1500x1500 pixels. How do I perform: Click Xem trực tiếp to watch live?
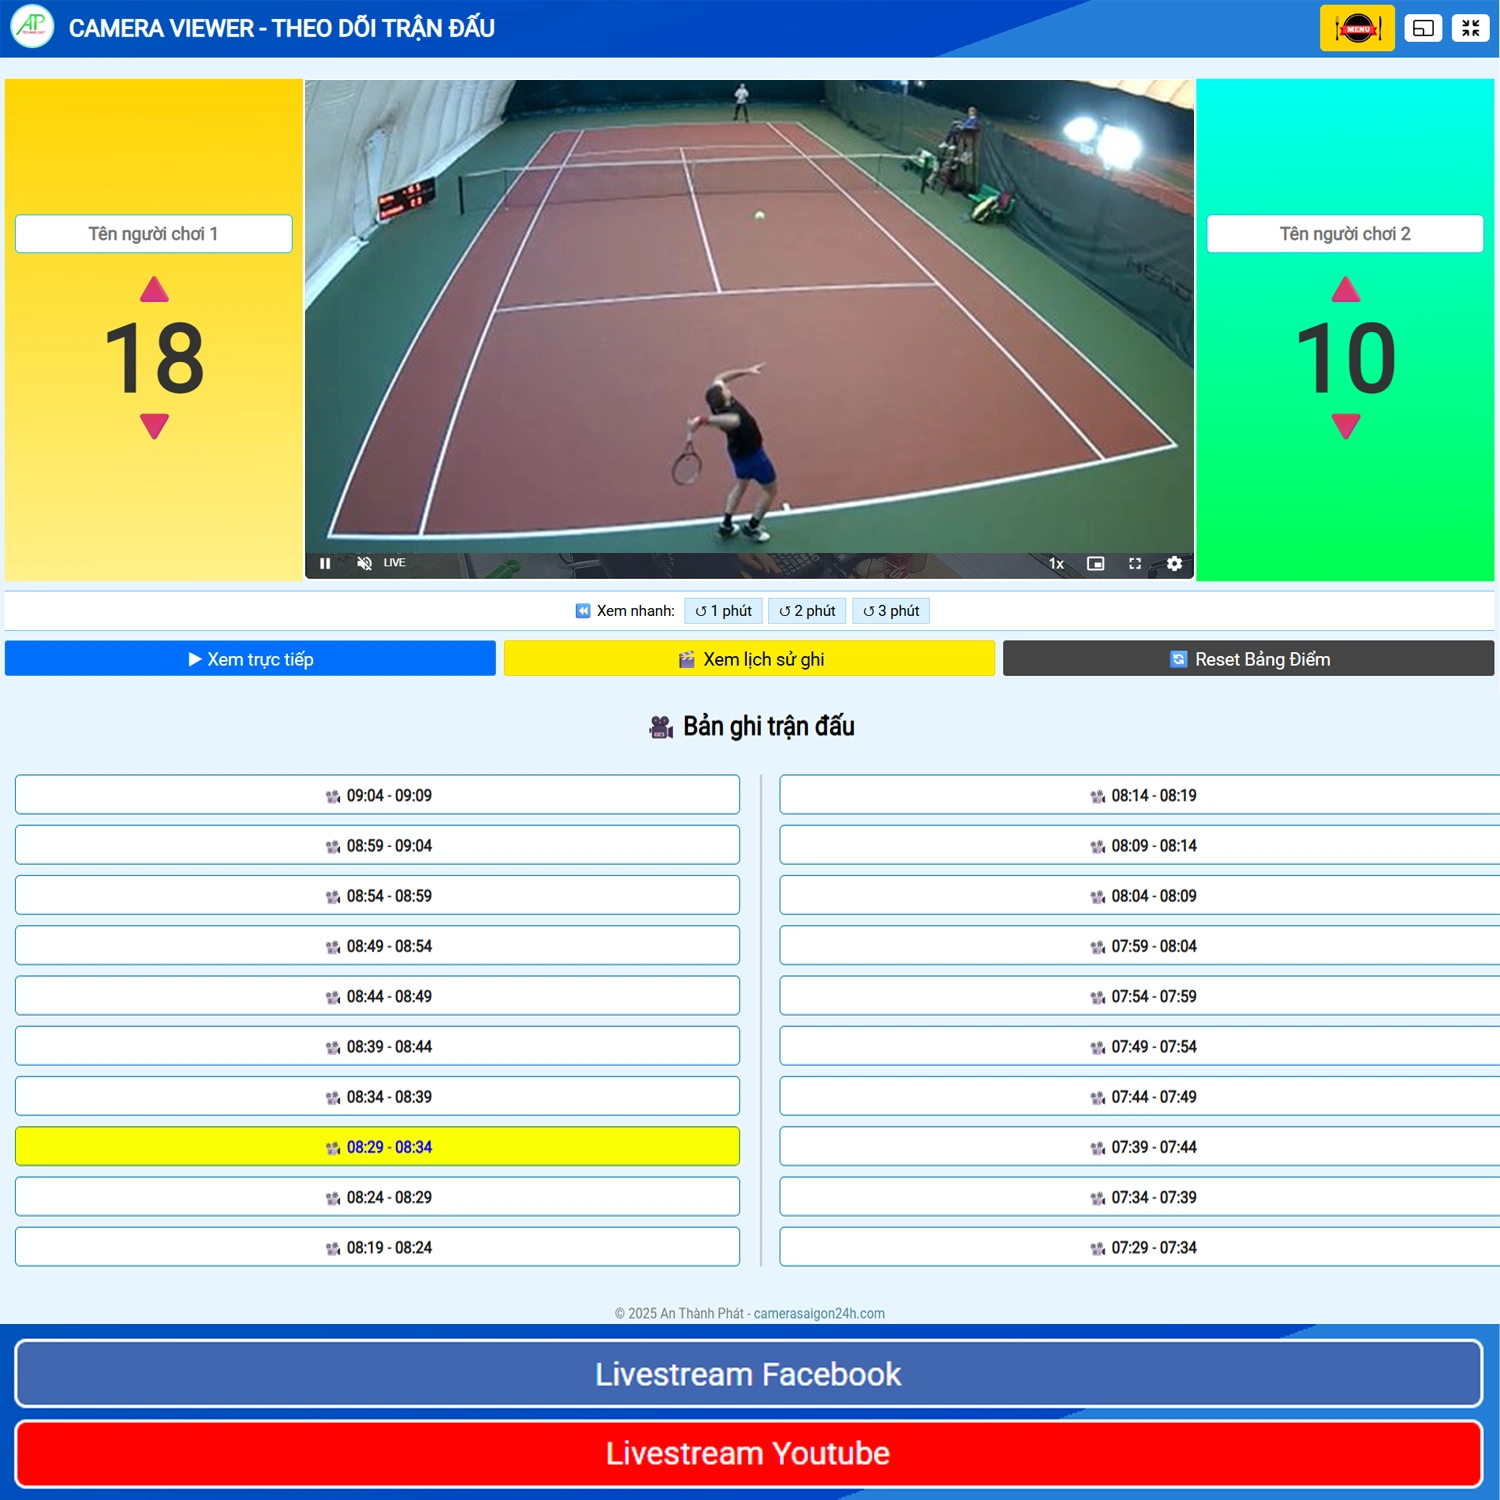[x=250, y=658]
